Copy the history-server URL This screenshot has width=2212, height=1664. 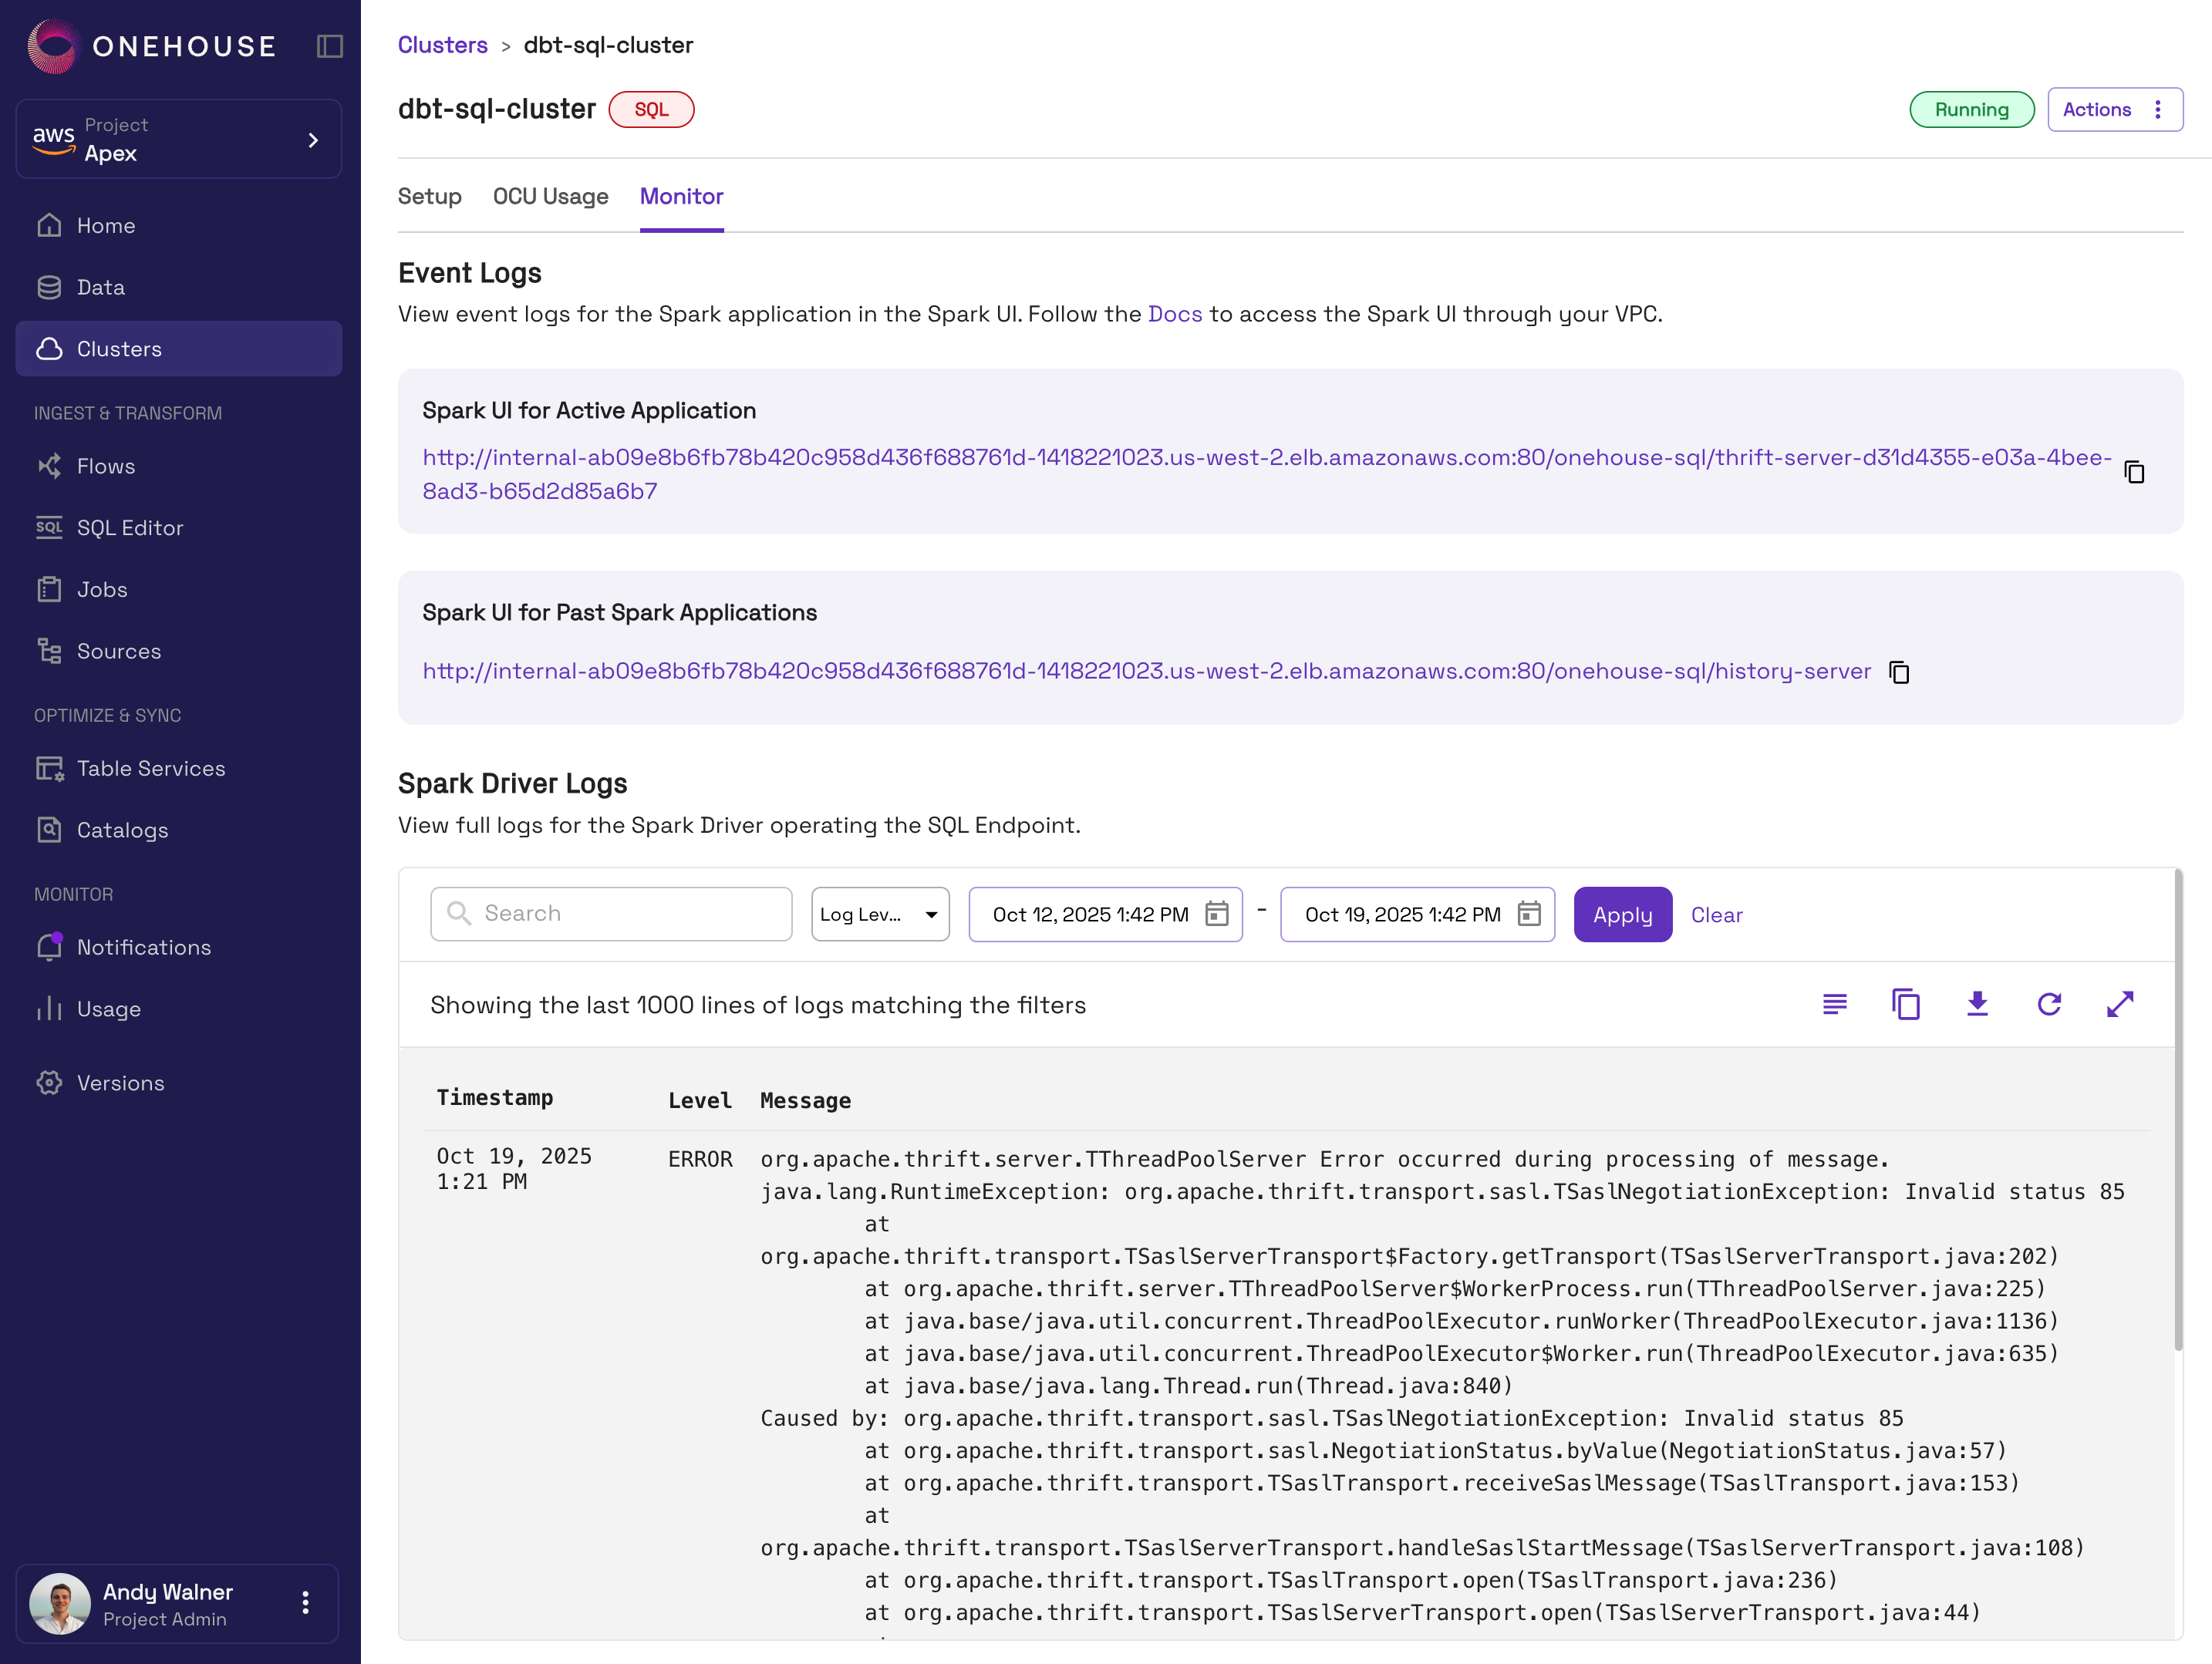click(x=1899, y=672)
